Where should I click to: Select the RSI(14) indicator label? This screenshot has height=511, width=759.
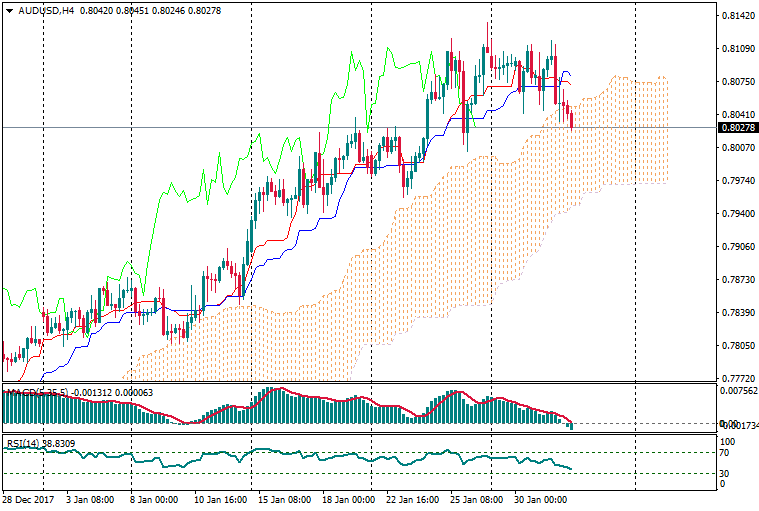click(24, 443)
